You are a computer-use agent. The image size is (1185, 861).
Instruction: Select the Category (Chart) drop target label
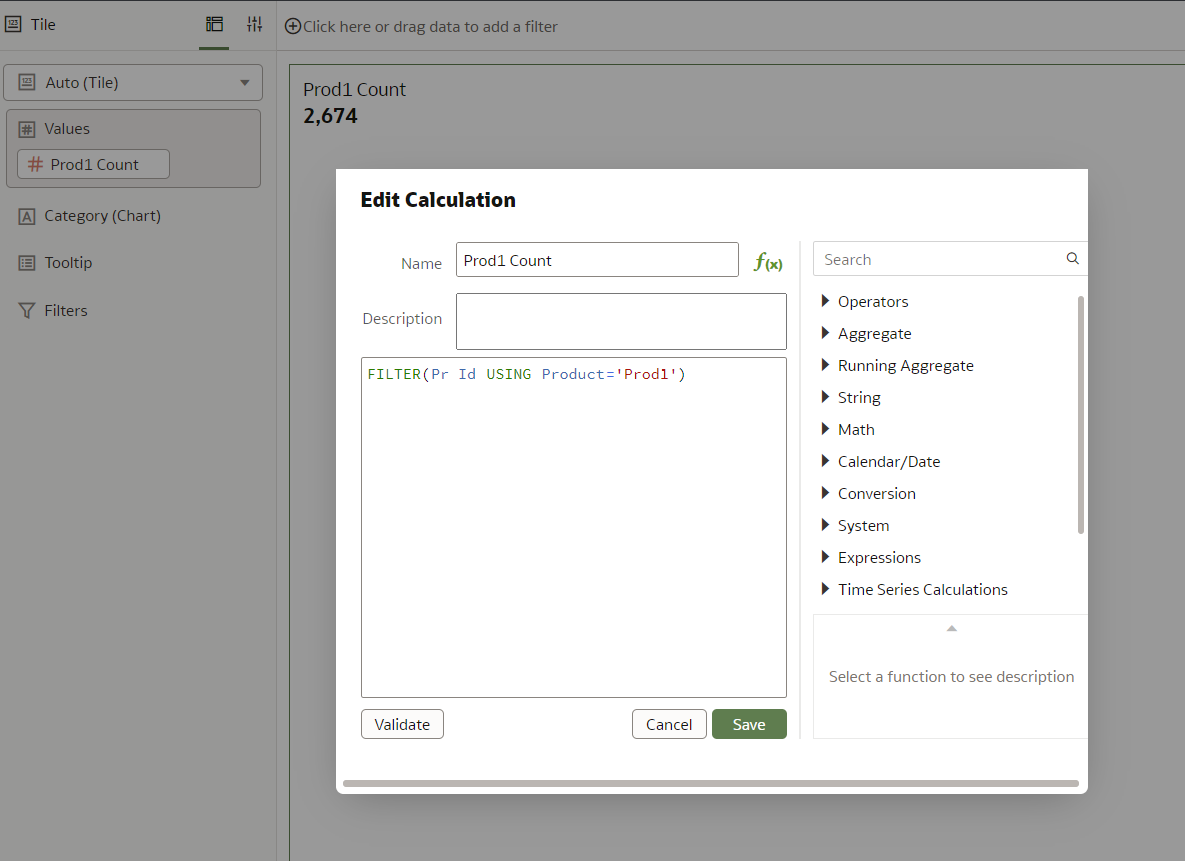click(103, 216)
